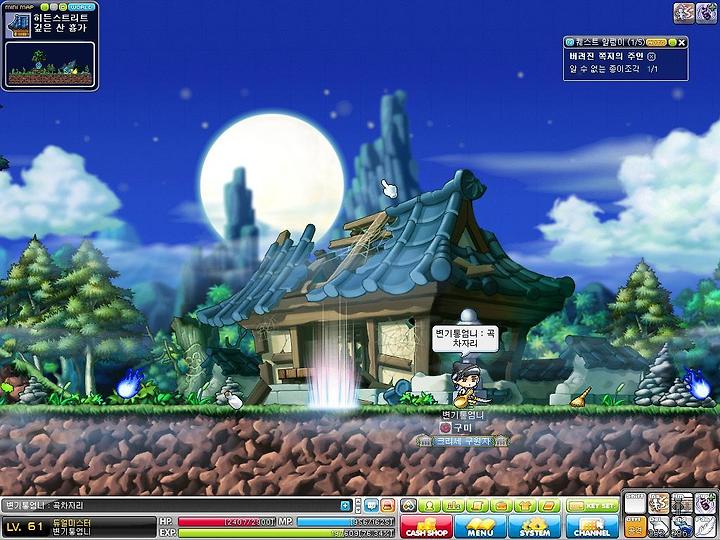Use the Pdn quick slot skill
Screen dimensions: 720x540
(704, 527)
